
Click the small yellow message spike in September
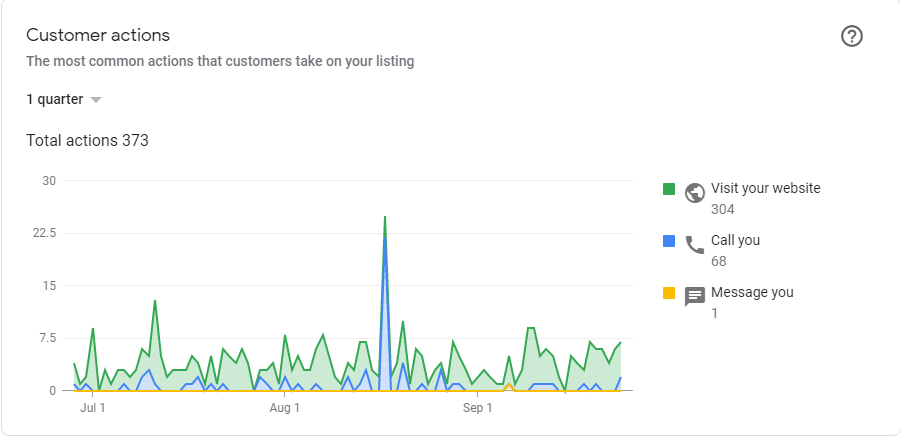pyautogui.click(x=509, y=386)
